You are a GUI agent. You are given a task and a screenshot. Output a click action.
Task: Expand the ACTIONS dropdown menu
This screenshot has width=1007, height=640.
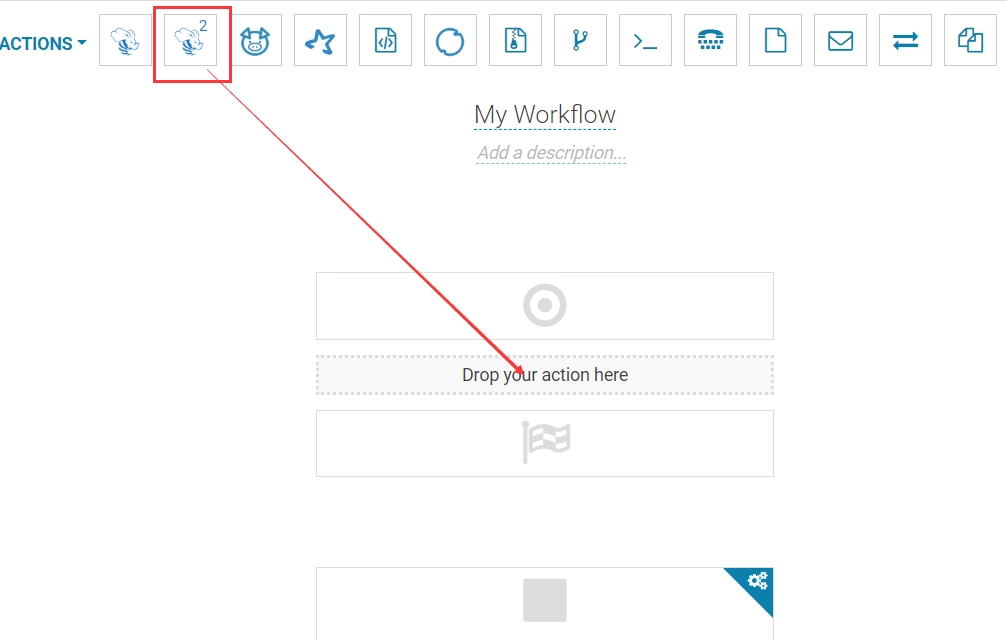pos(42,44)
